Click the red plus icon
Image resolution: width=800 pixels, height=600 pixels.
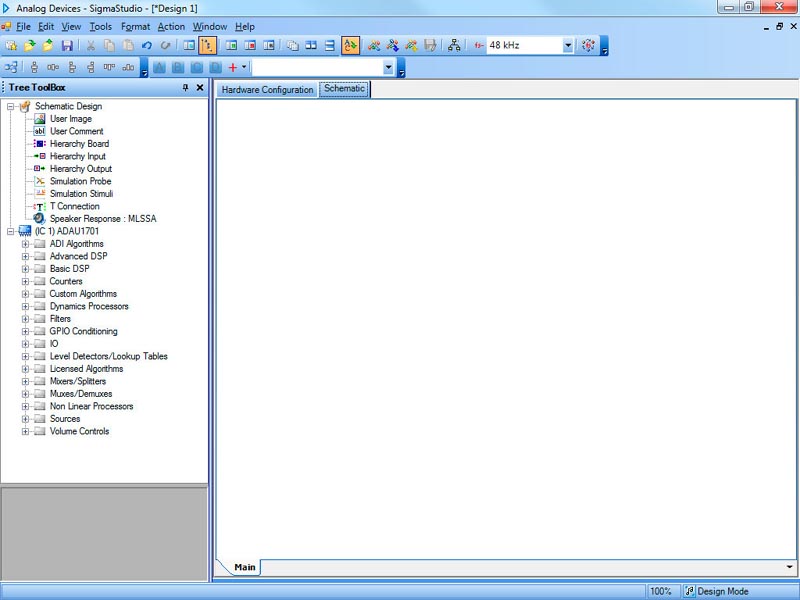click(x=233, y=67)
